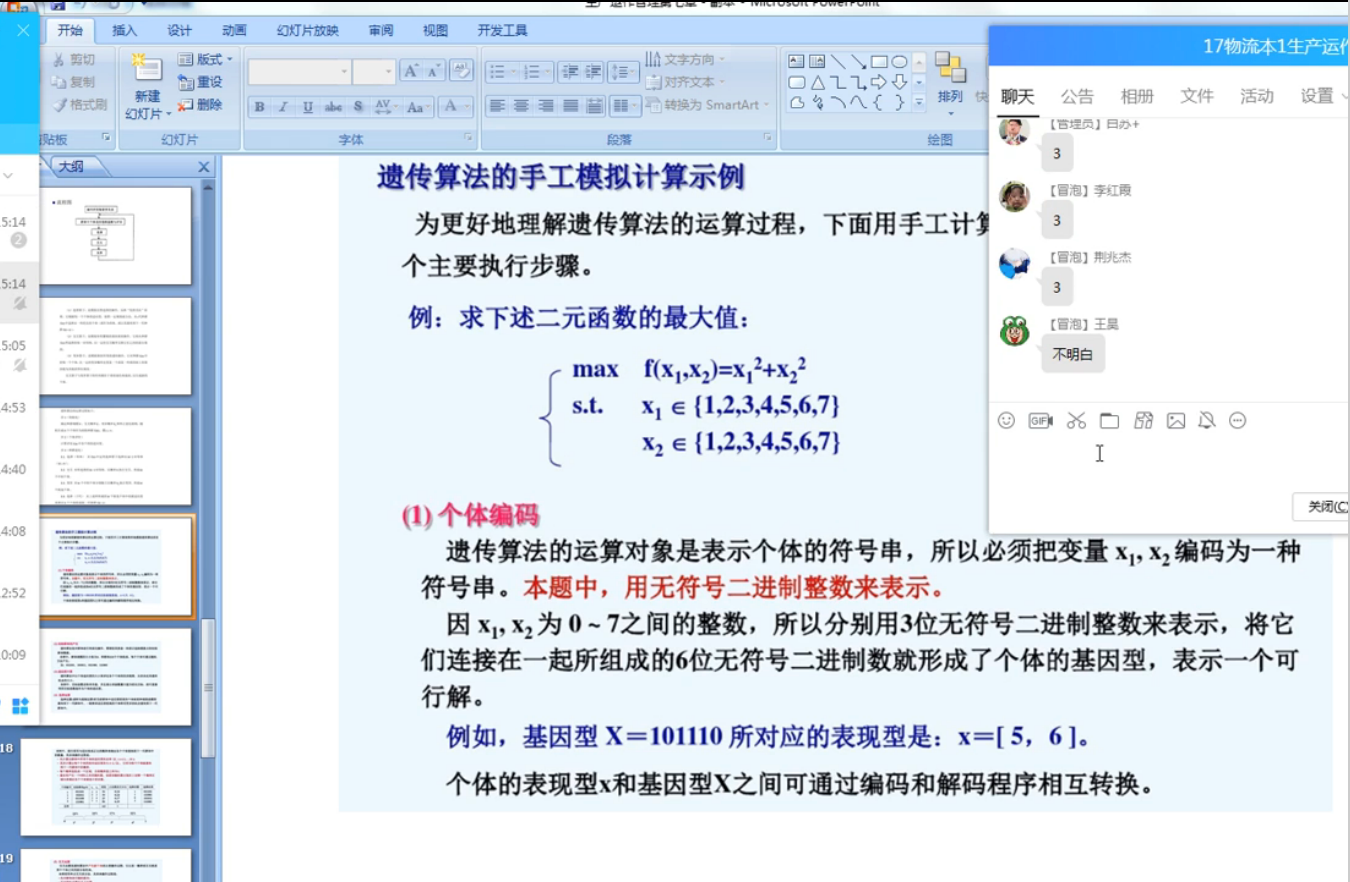Open the 文件 tab in chat window

1197,96
